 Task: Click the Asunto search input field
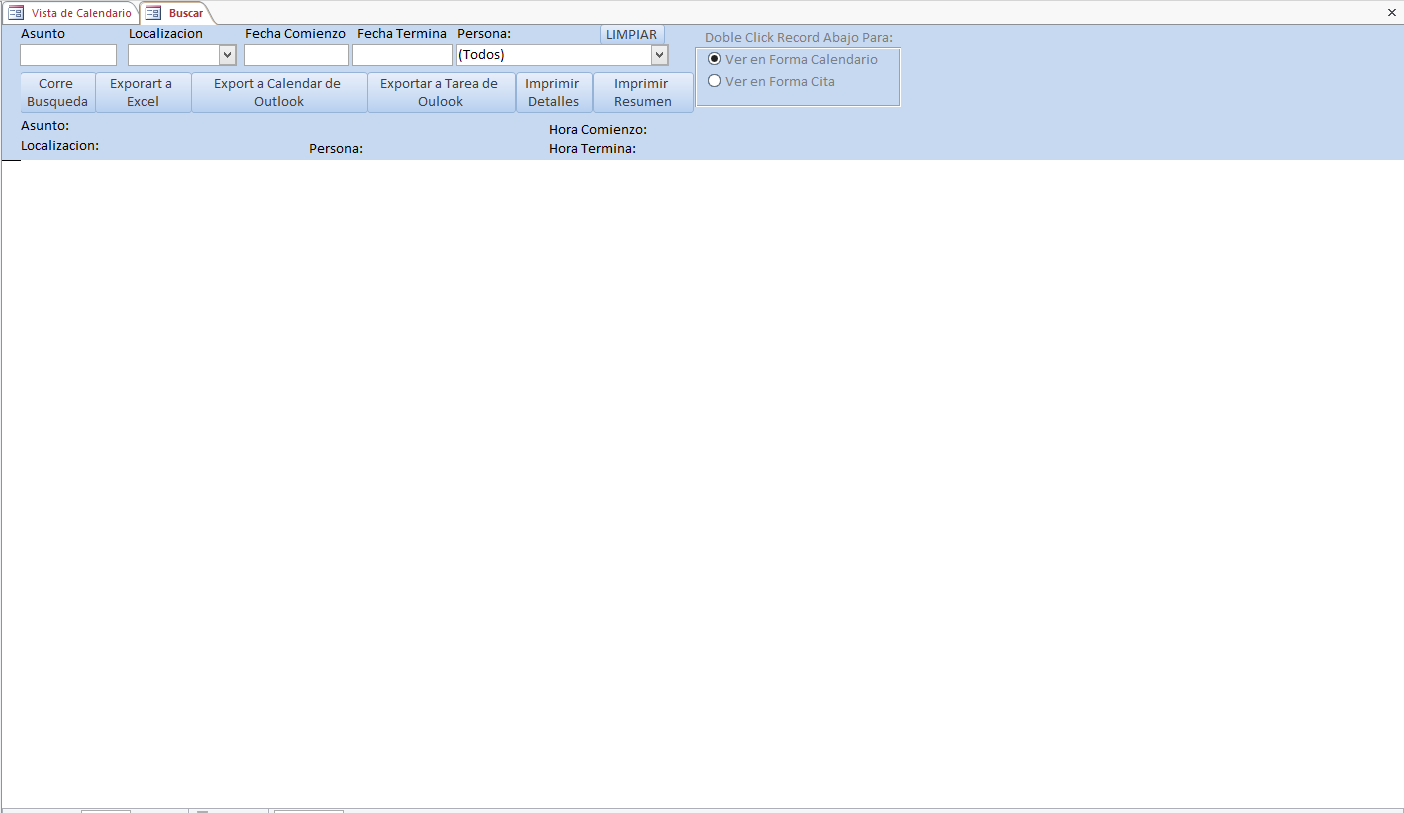coord(68,55)
